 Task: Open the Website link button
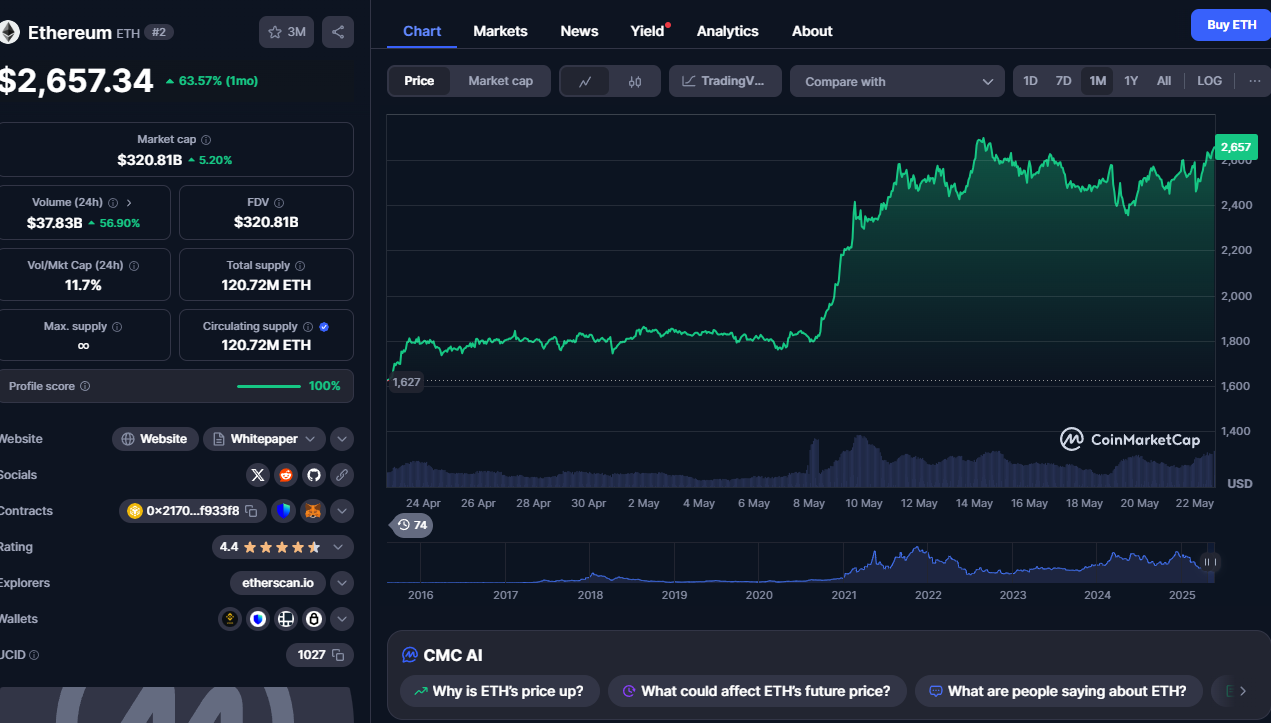pos(155,439)
